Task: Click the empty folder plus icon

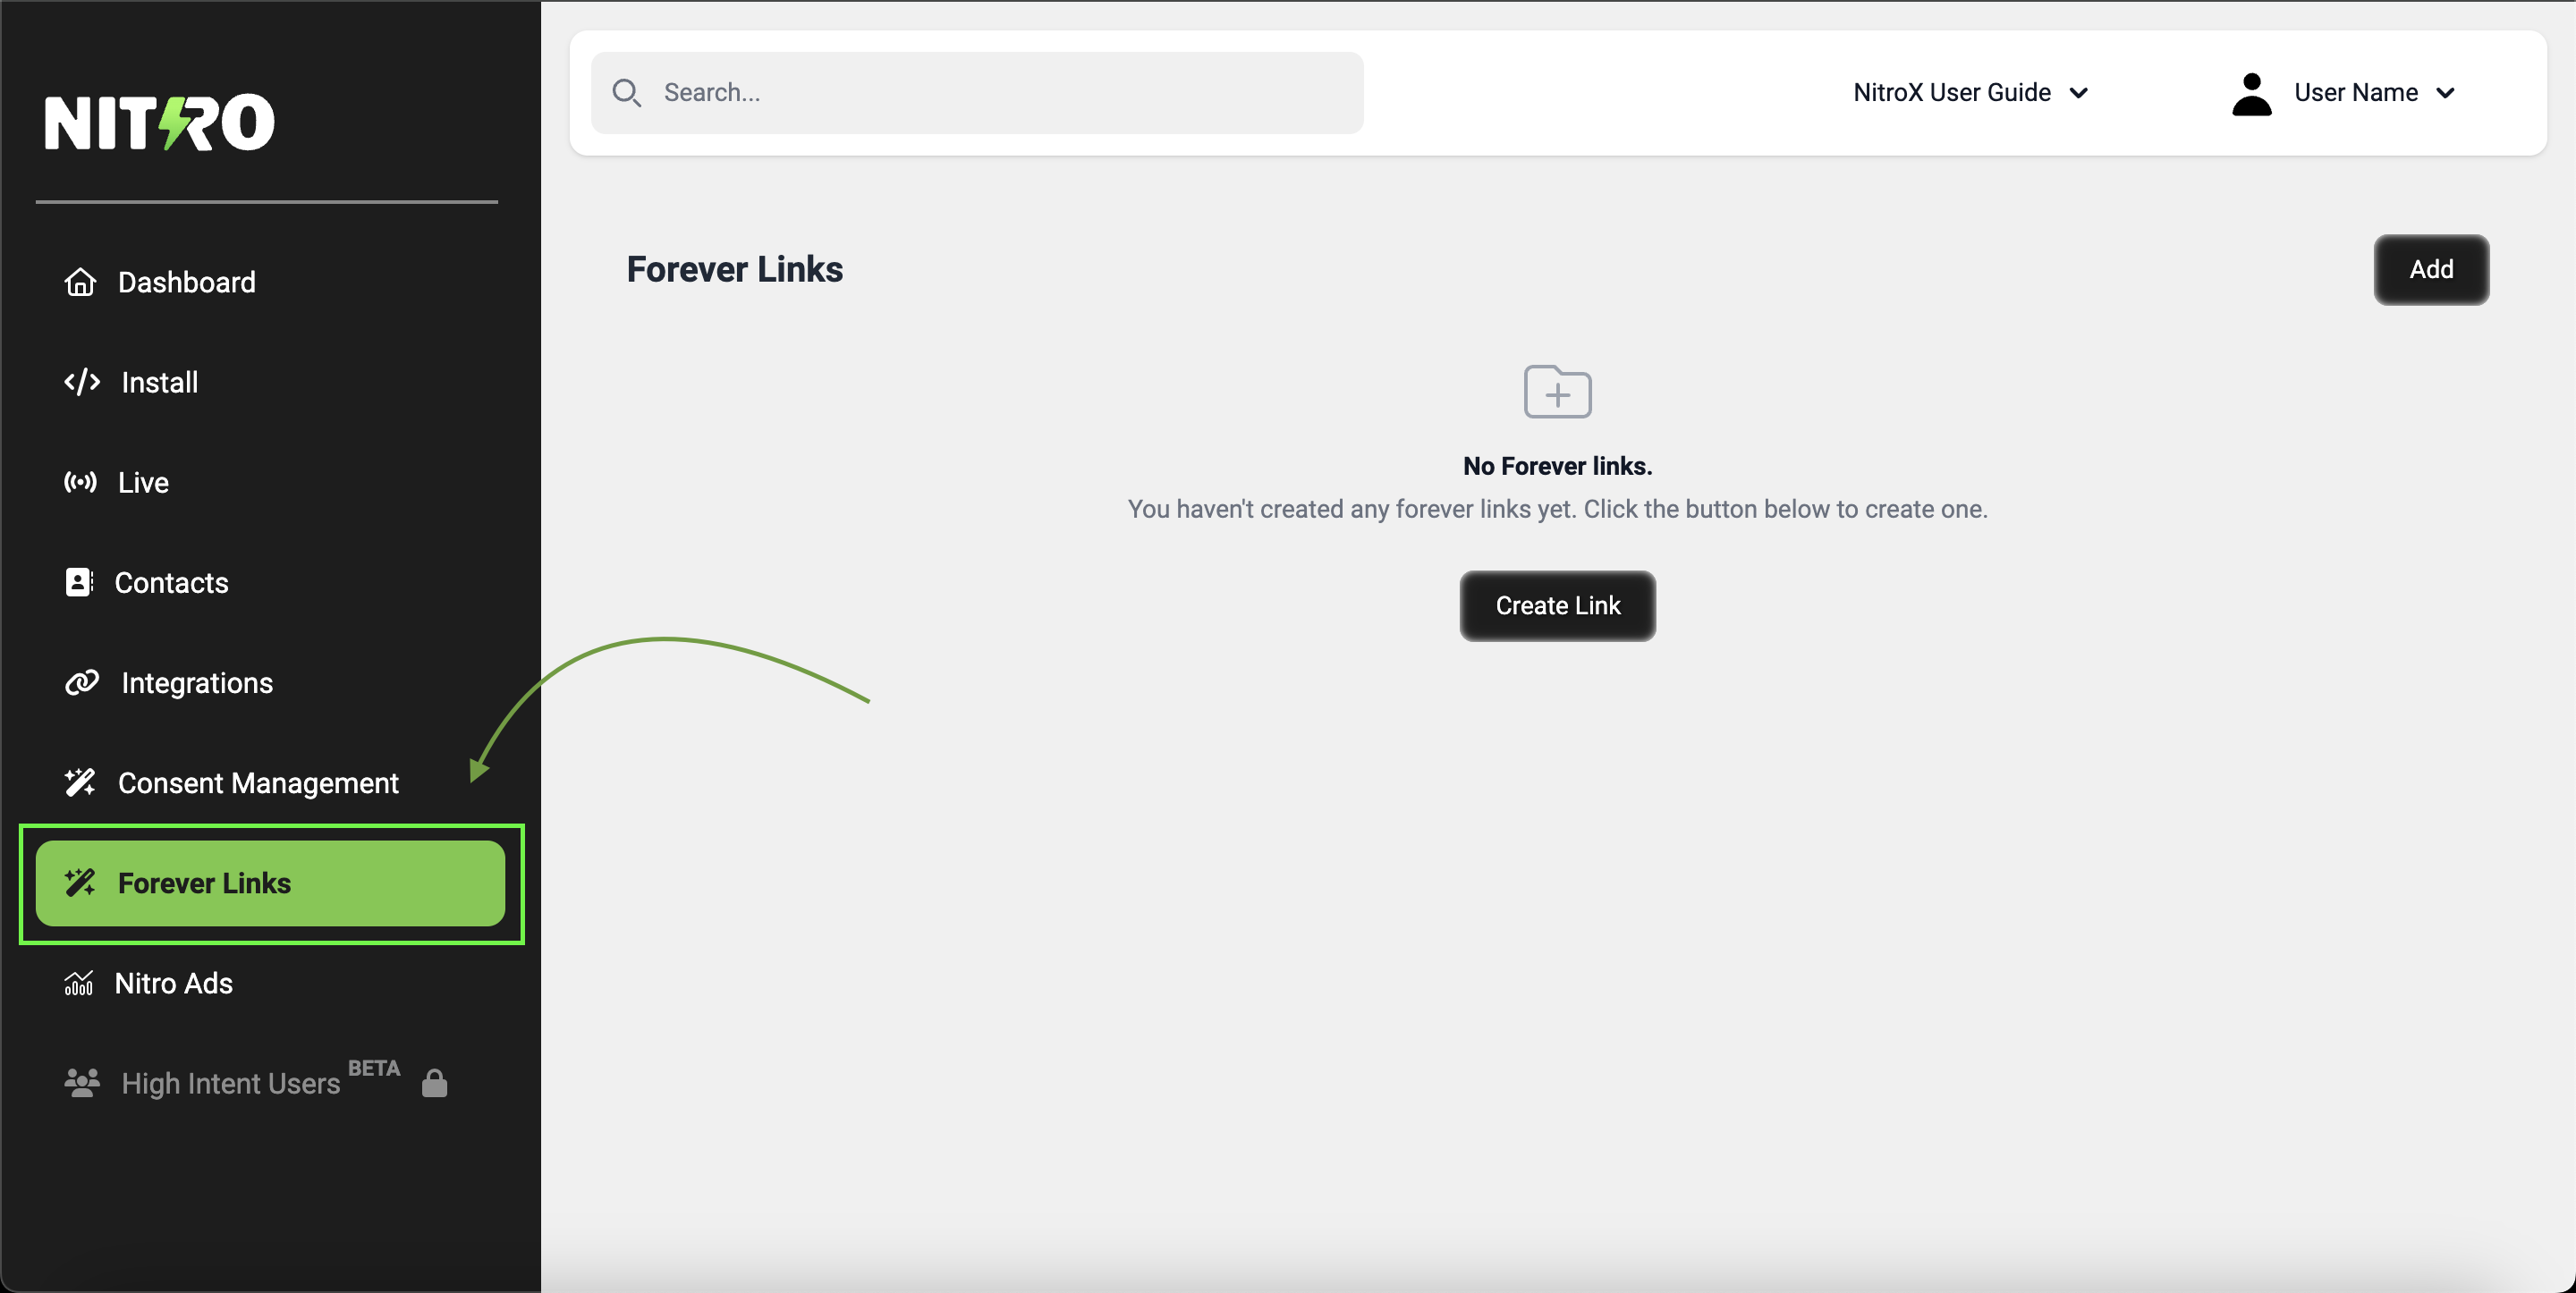Action: (x=1557, y=391)
